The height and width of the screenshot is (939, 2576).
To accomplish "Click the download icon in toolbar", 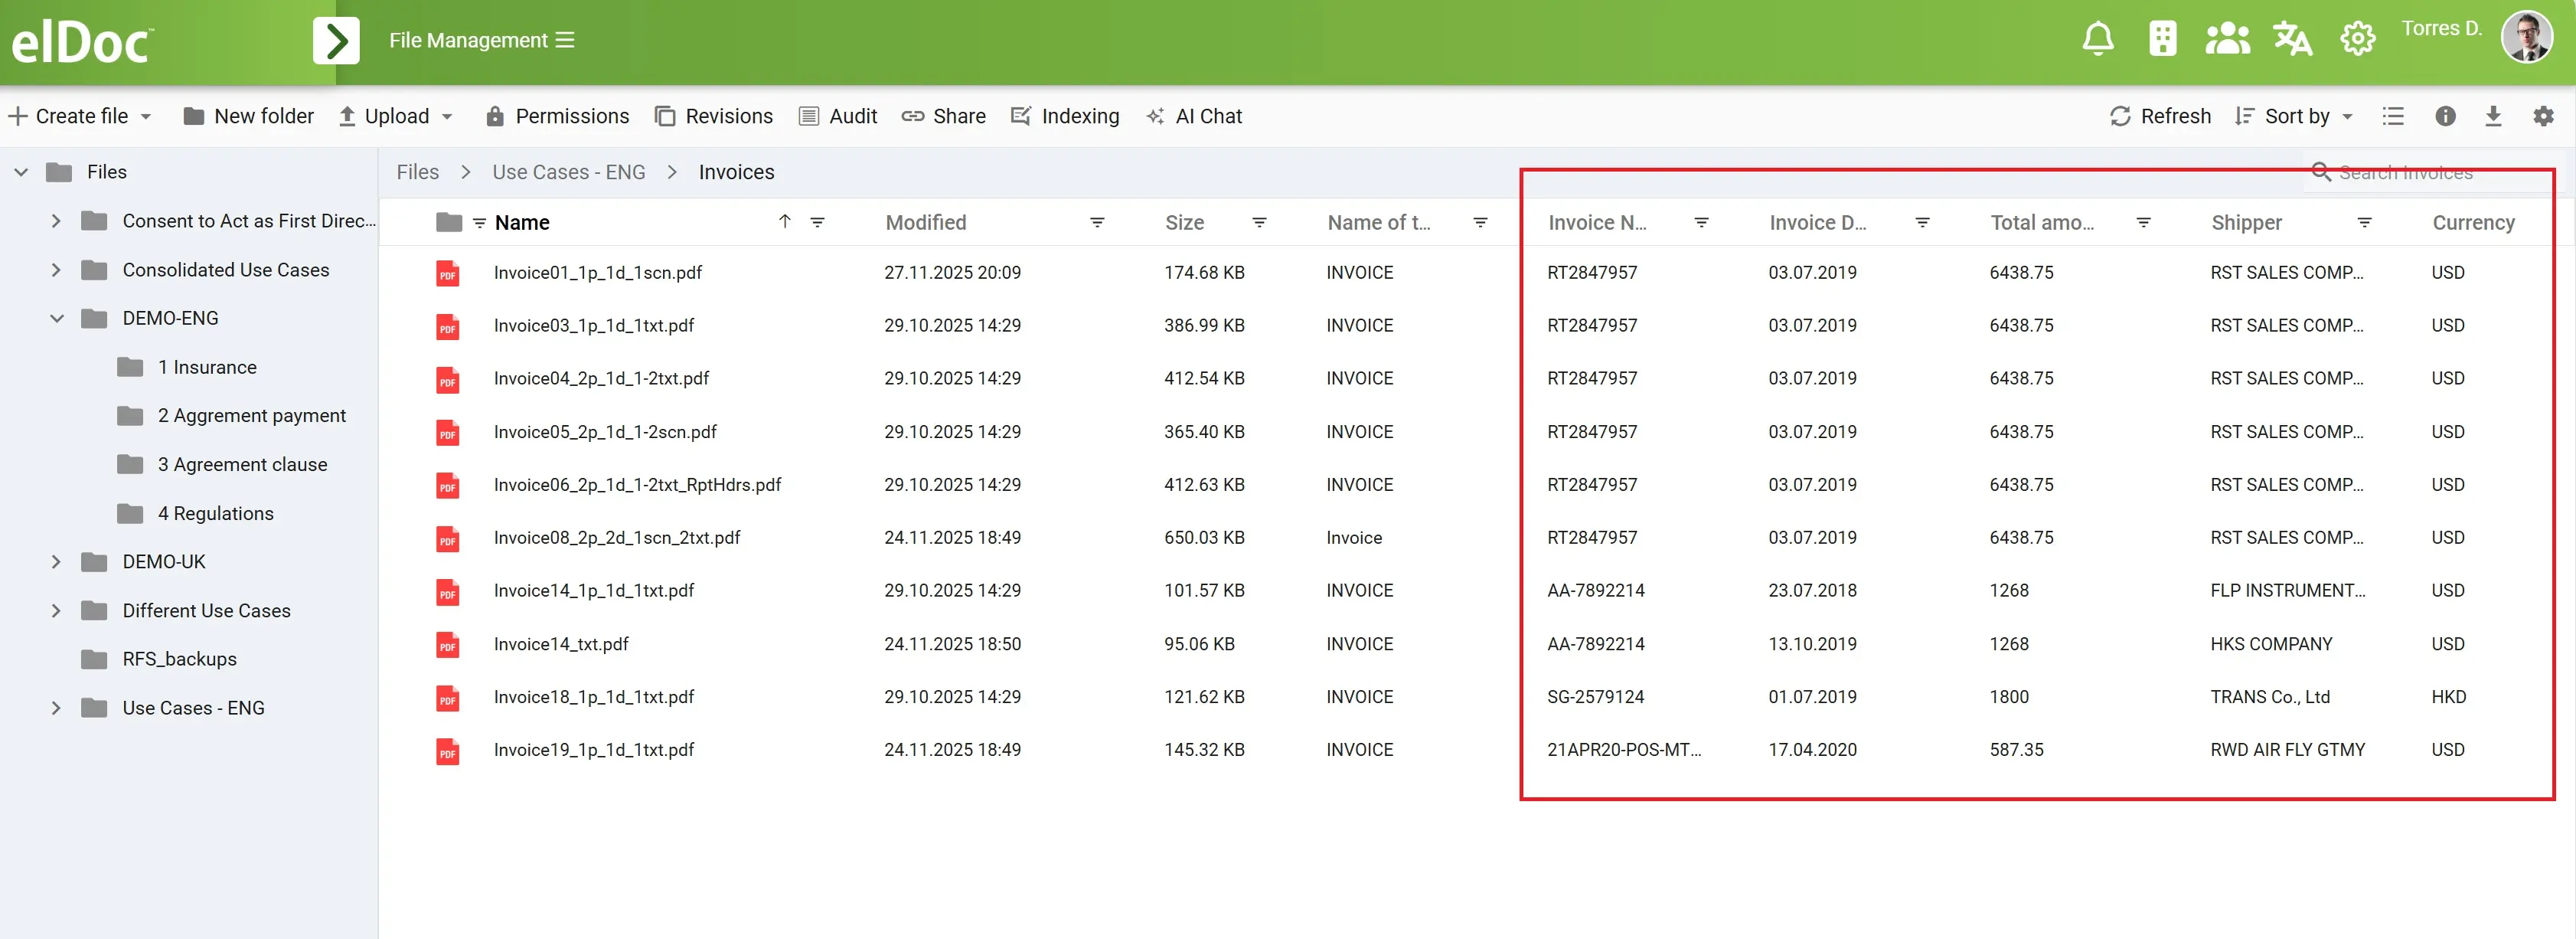I will (2493, 116).
